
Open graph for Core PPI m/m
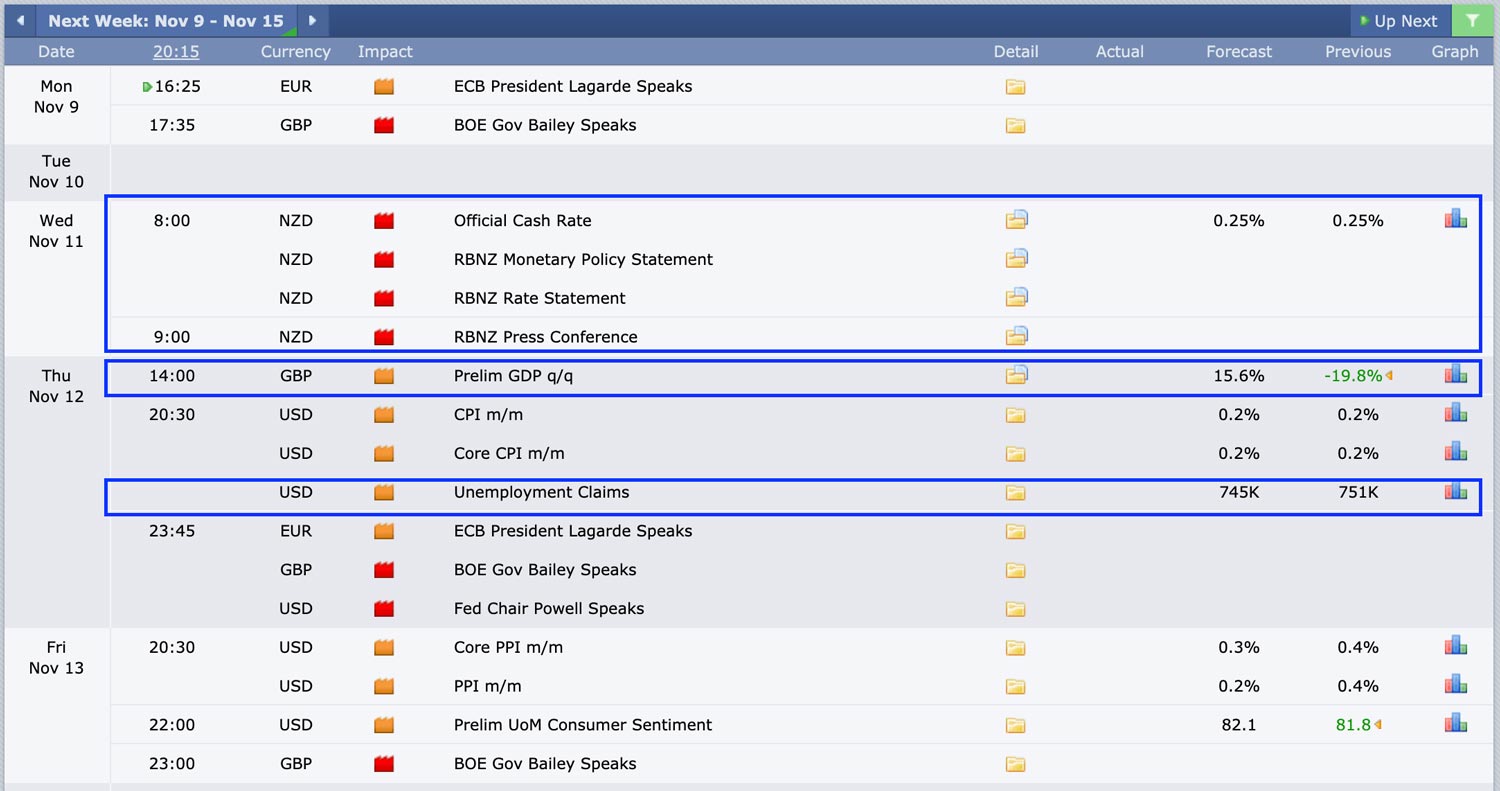point(1455,648)
